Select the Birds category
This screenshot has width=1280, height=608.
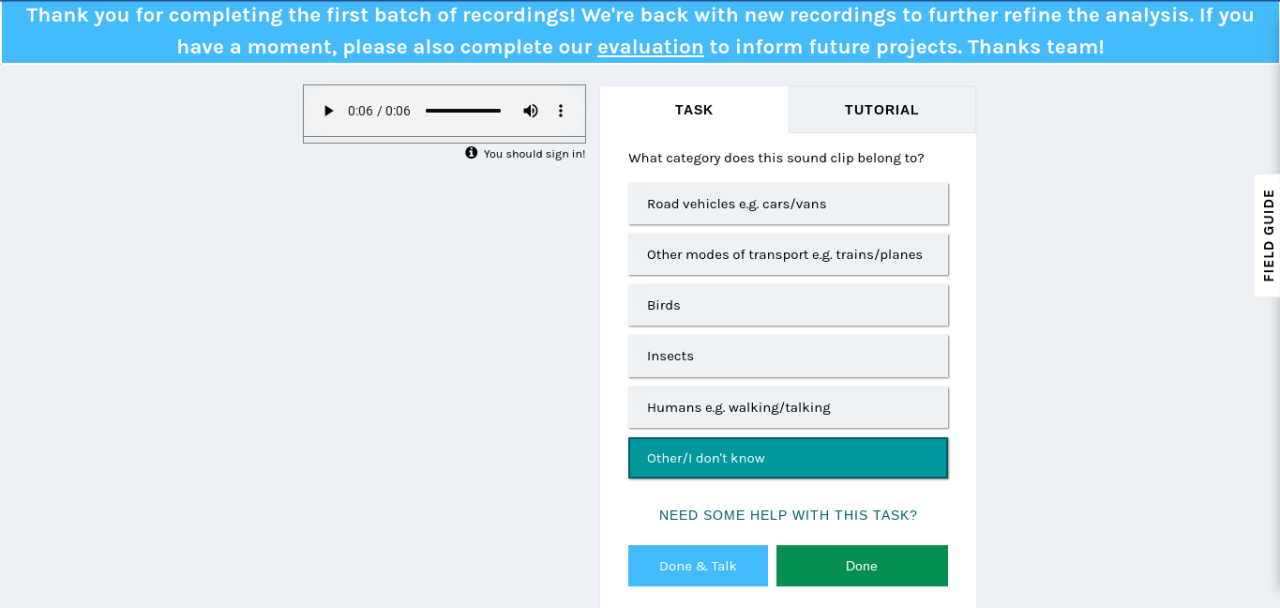(x=788, y=305)
